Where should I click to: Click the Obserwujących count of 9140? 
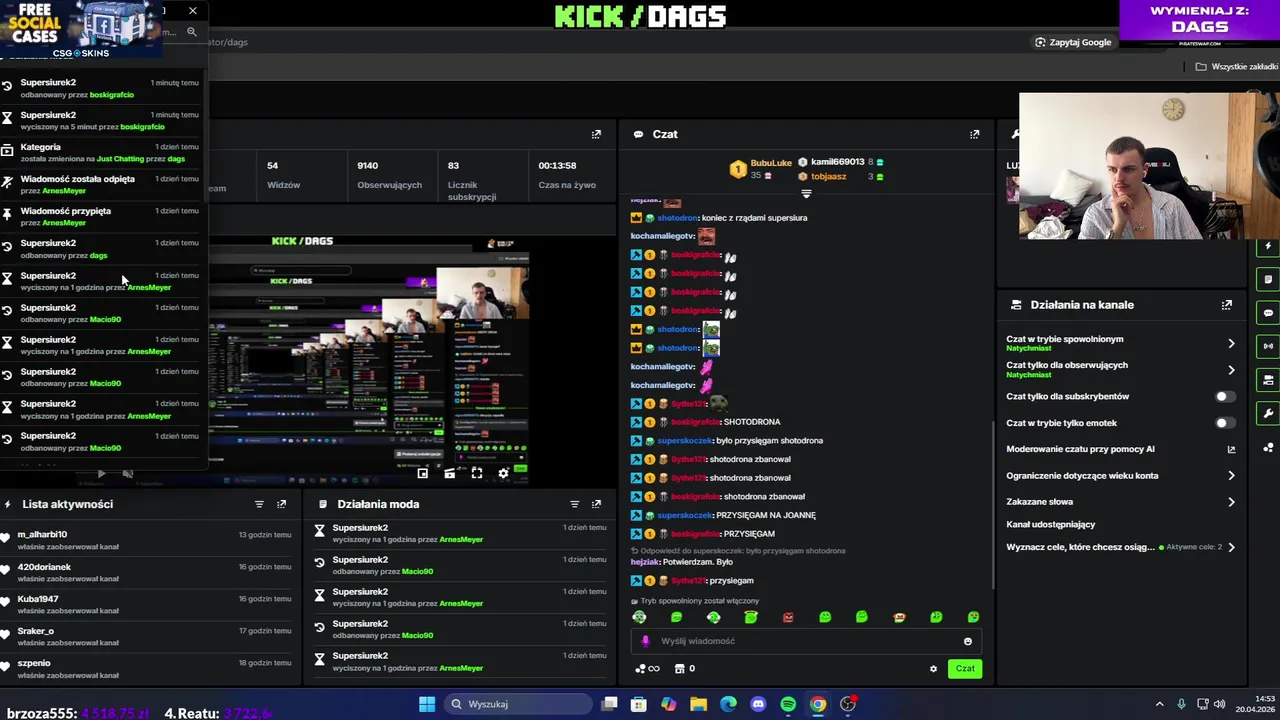coord(367,165)
